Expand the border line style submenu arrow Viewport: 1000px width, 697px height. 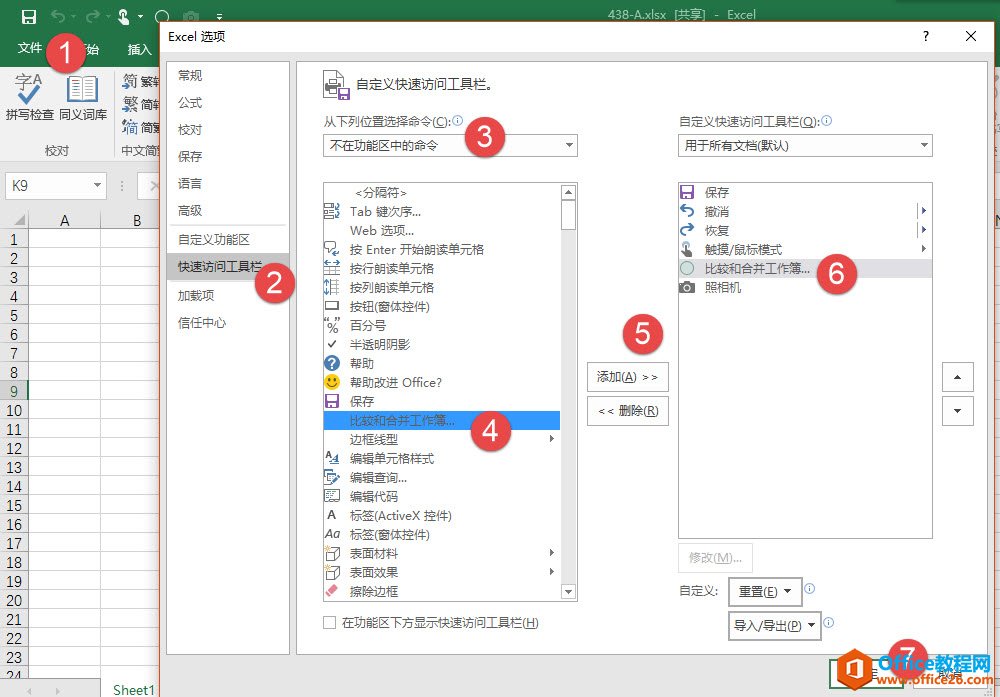coord(552,439)
